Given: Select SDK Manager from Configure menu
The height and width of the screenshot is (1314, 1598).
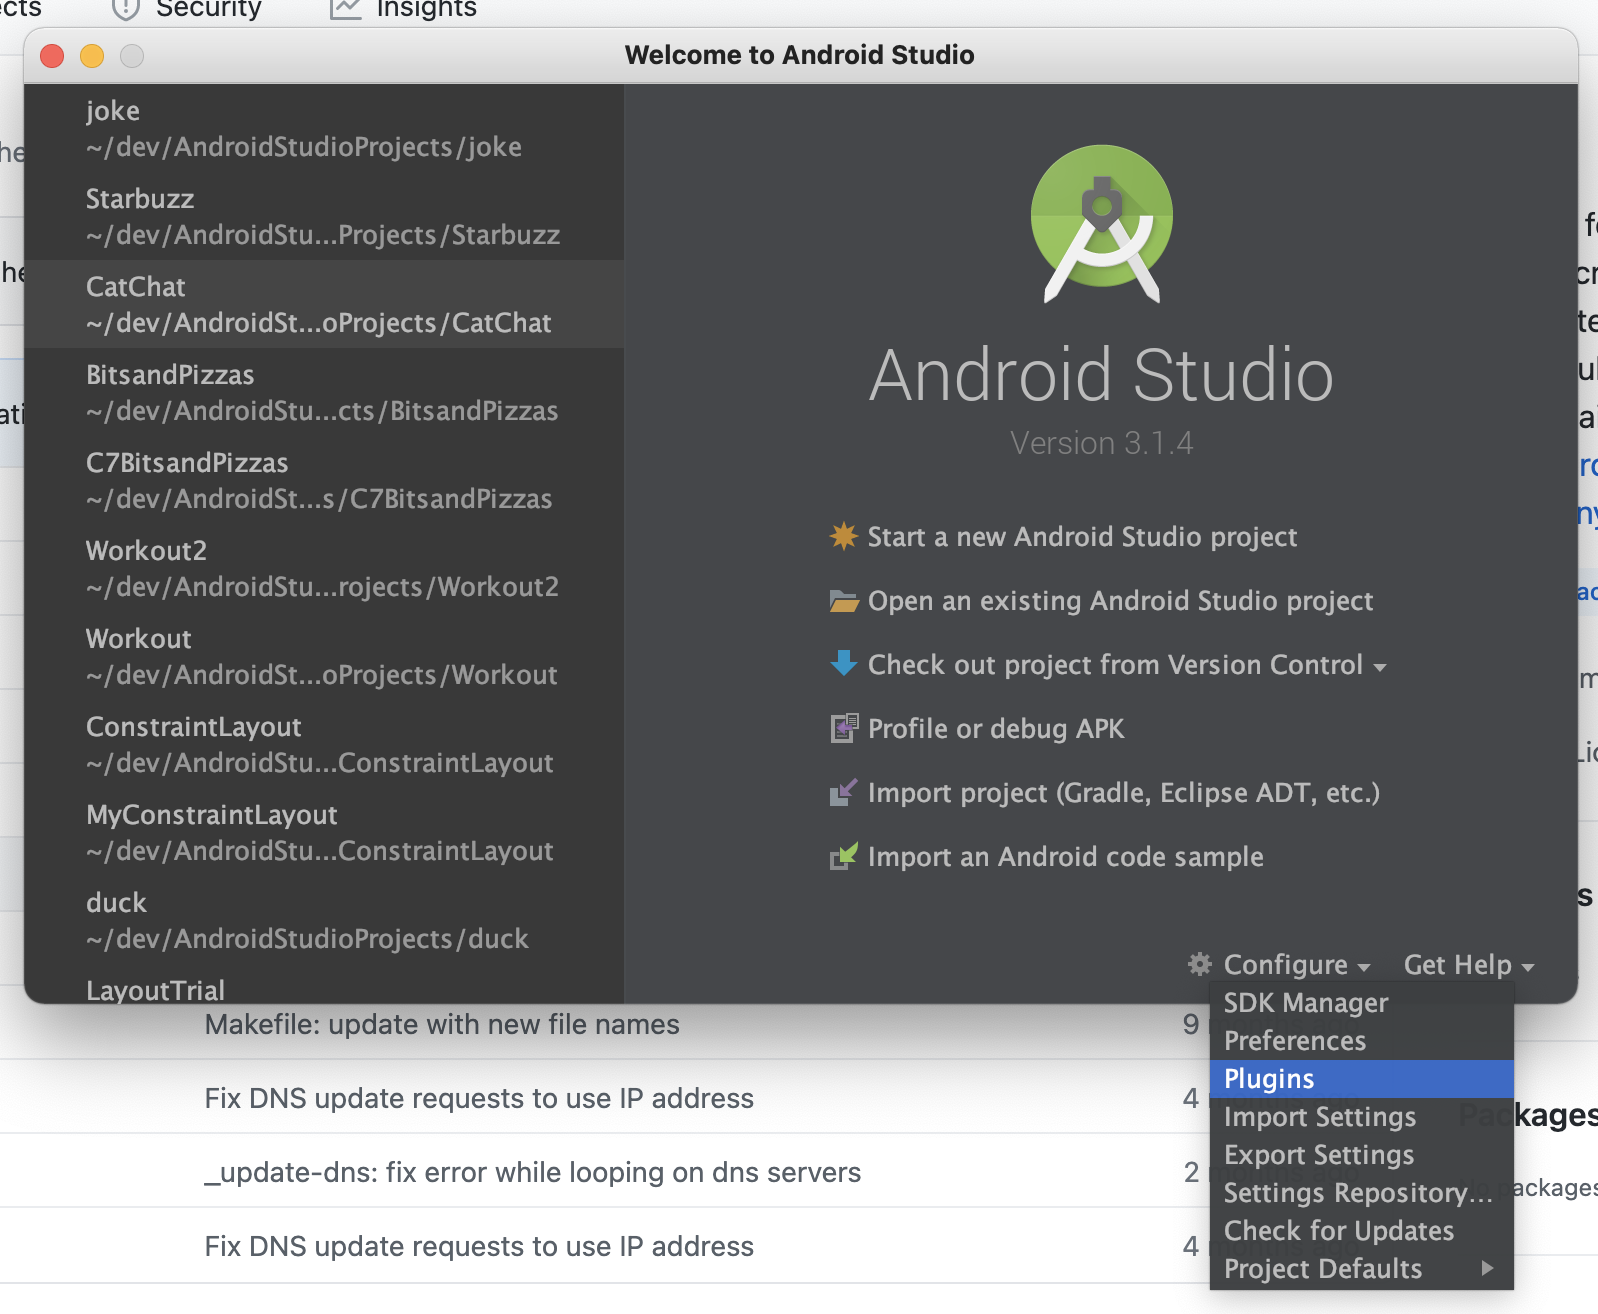Looking at the screenshot, I should tap(1362, 1003).
